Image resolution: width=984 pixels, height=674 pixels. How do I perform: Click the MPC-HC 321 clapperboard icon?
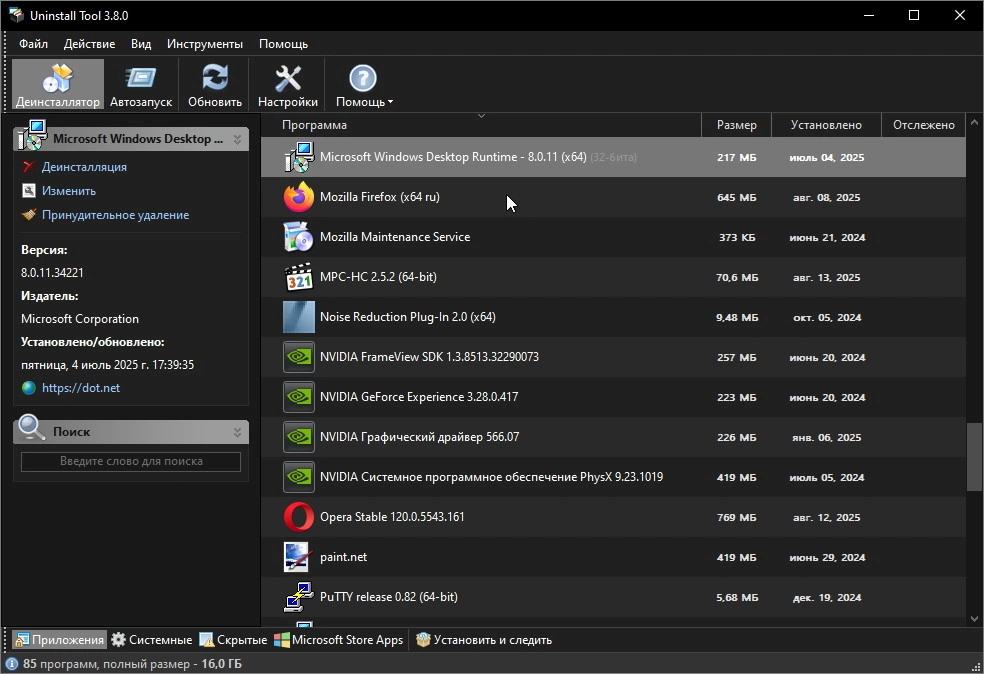299,277
